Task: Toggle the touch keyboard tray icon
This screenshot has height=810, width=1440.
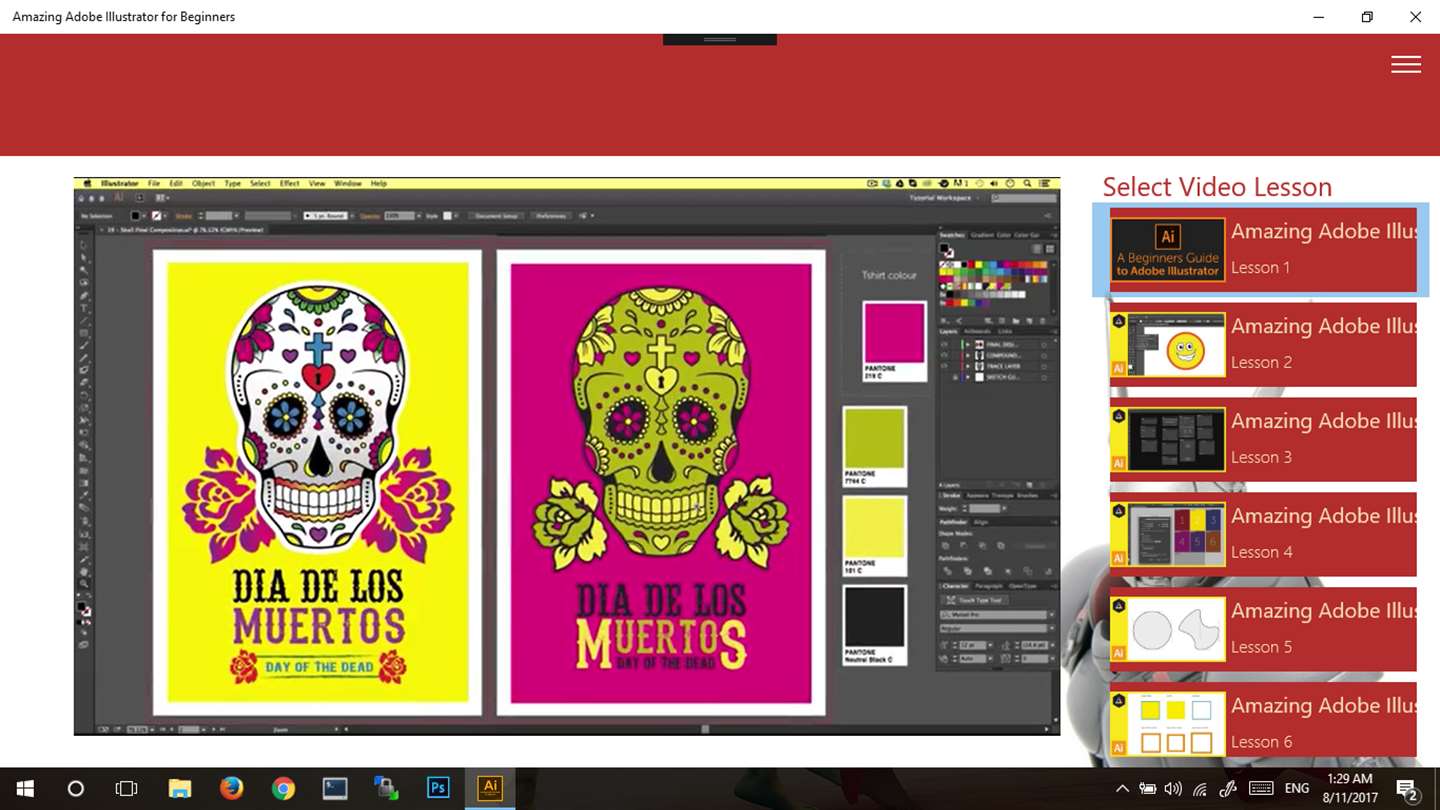Action: click(x=1260, y=789)
